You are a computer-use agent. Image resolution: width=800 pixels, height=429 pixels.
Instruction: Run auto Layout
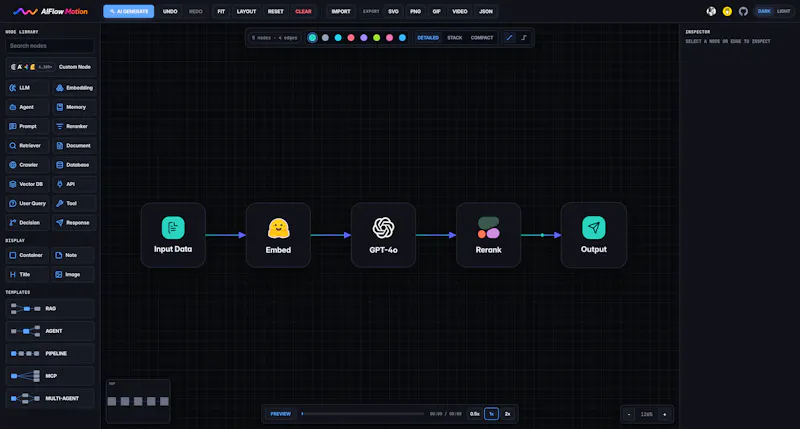(x=246, y=11)
